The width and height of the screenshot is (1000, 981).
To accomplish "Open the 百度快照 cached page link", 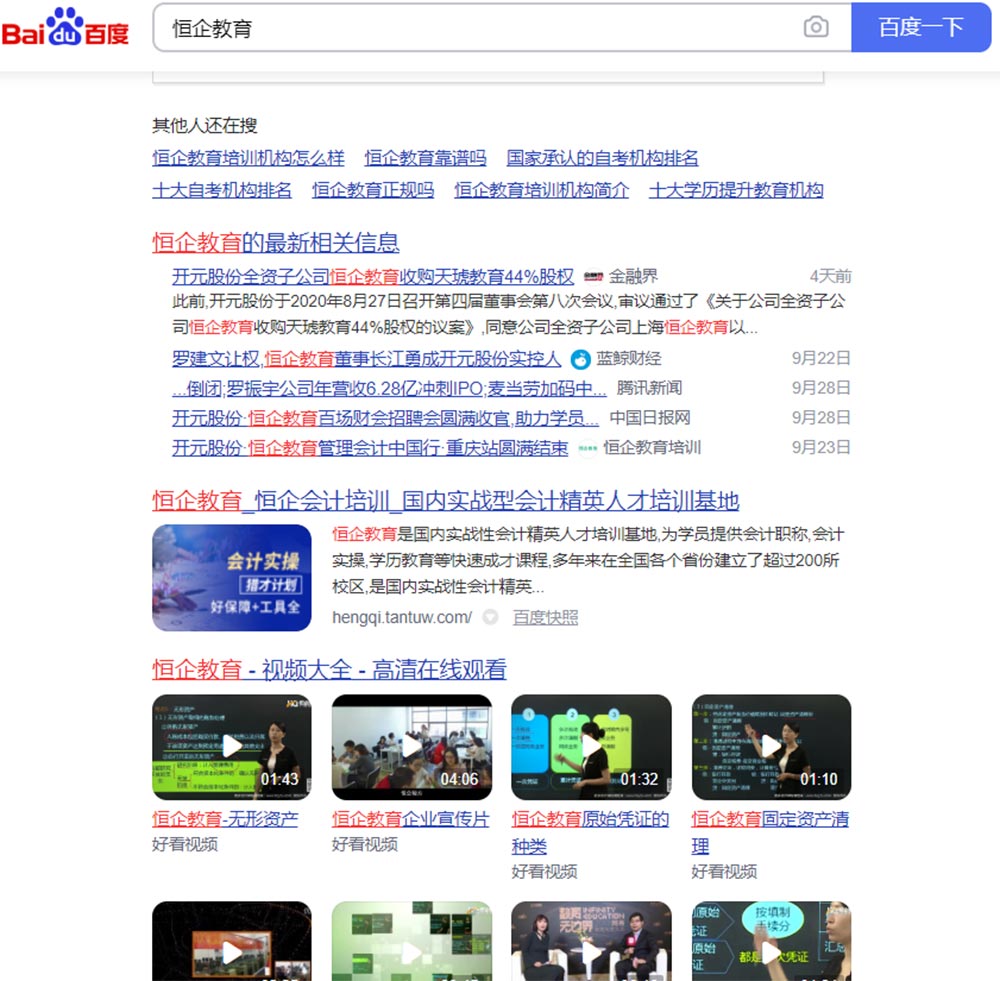I will click(x=545, y=618).
